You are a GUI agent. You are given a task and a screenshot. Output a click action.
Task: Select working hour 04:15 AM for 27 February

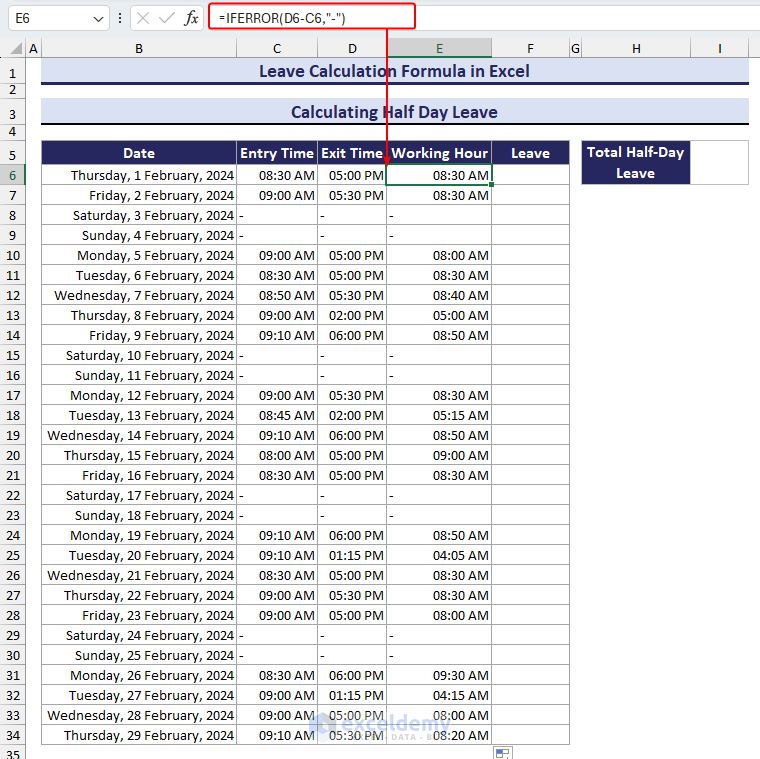(x=439, y=696)
